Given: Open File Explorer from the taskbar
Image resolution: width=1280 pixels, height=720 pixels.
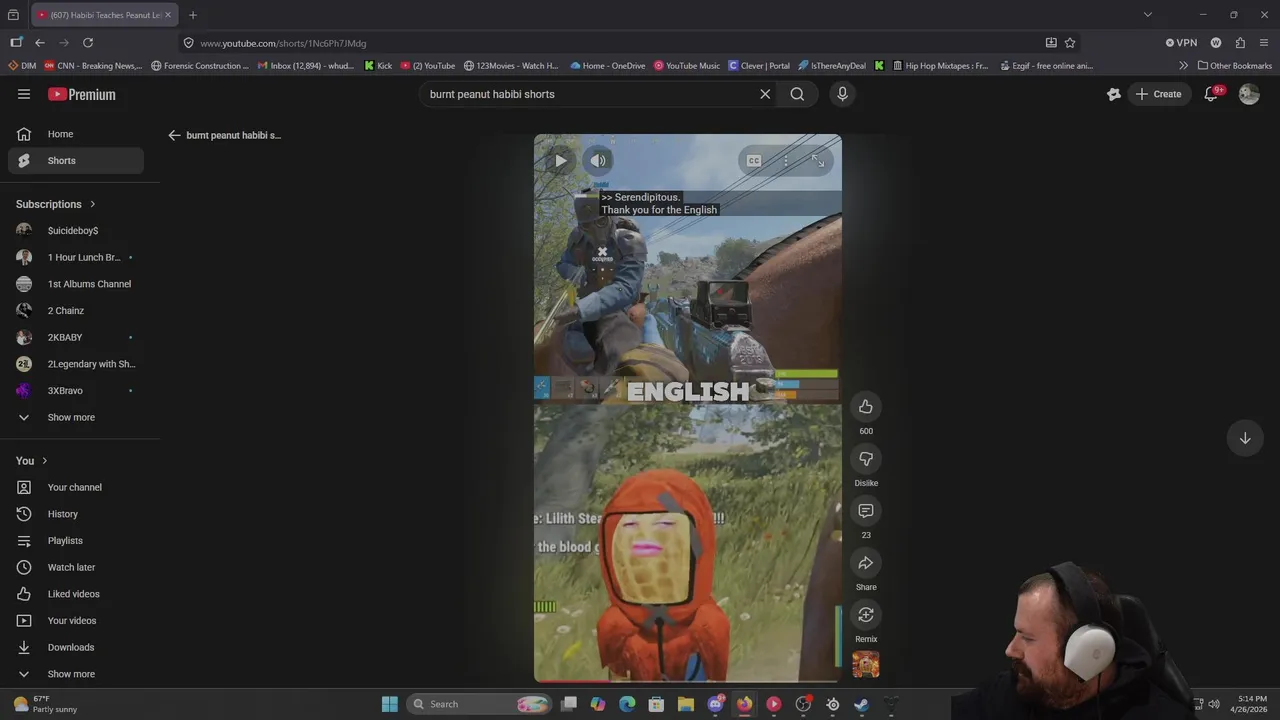Looking at the screenshot, I should 686,704.
